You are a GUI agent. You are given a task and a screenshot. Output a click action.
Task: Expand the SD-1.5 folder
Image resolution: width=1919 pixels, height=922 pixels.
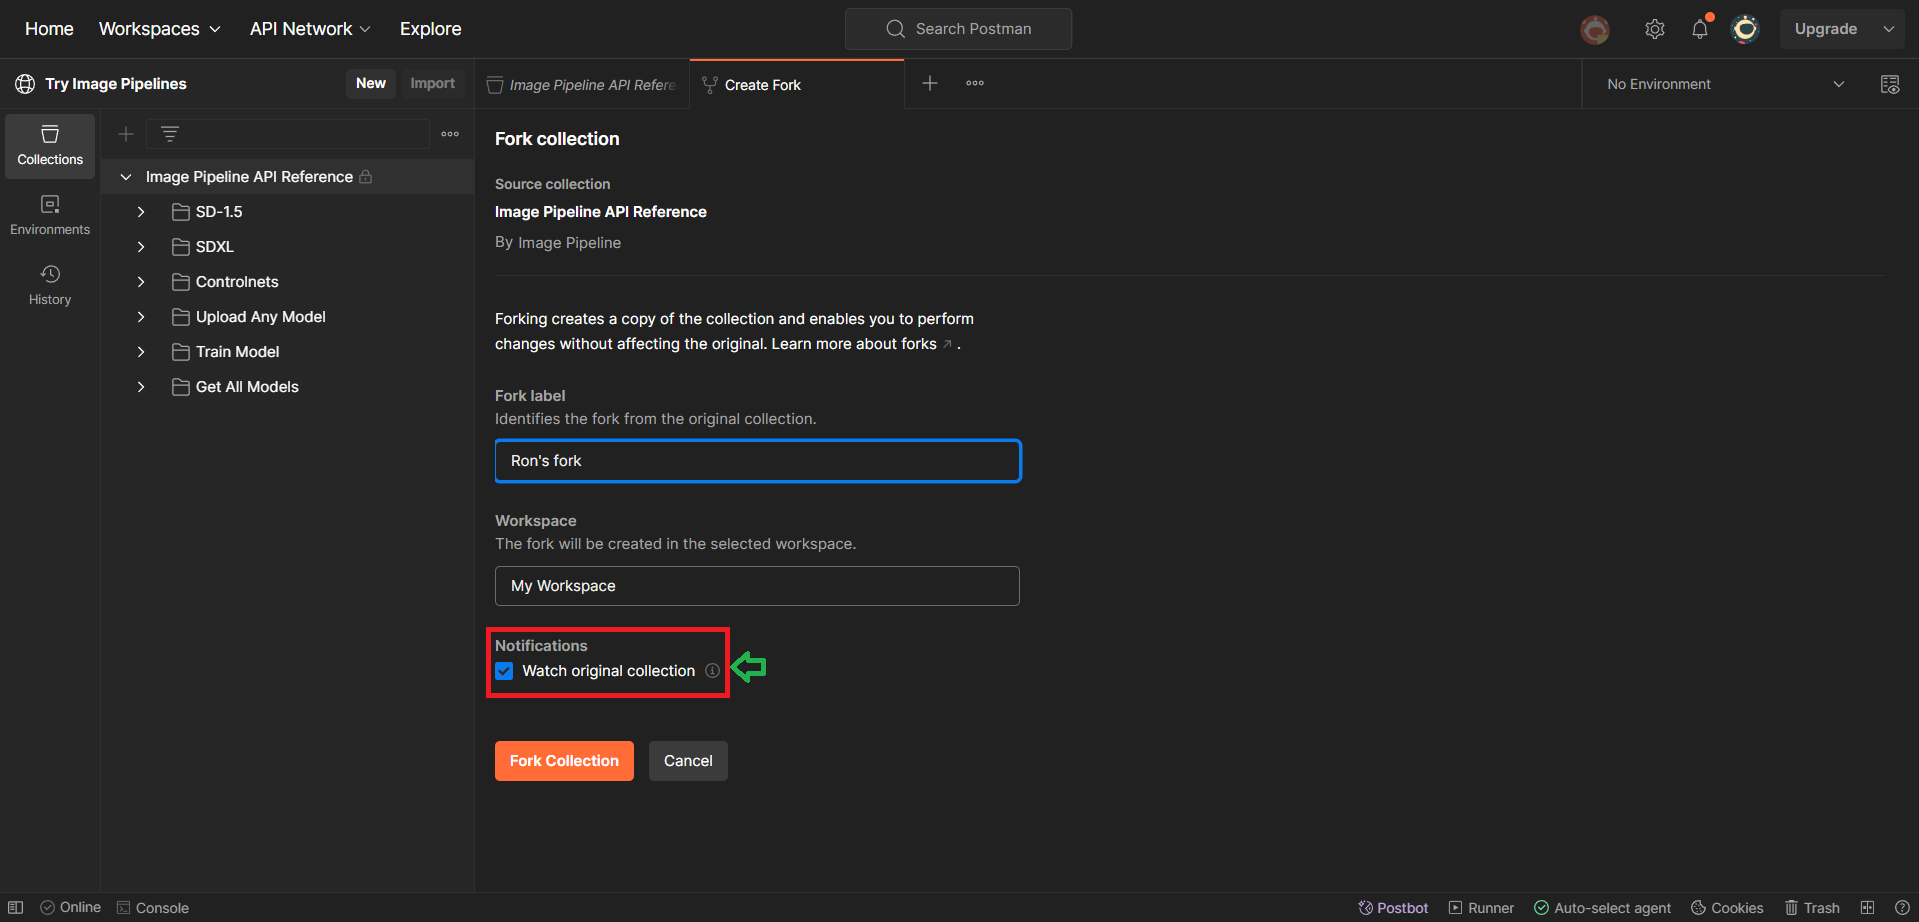(x=141, y=212)
